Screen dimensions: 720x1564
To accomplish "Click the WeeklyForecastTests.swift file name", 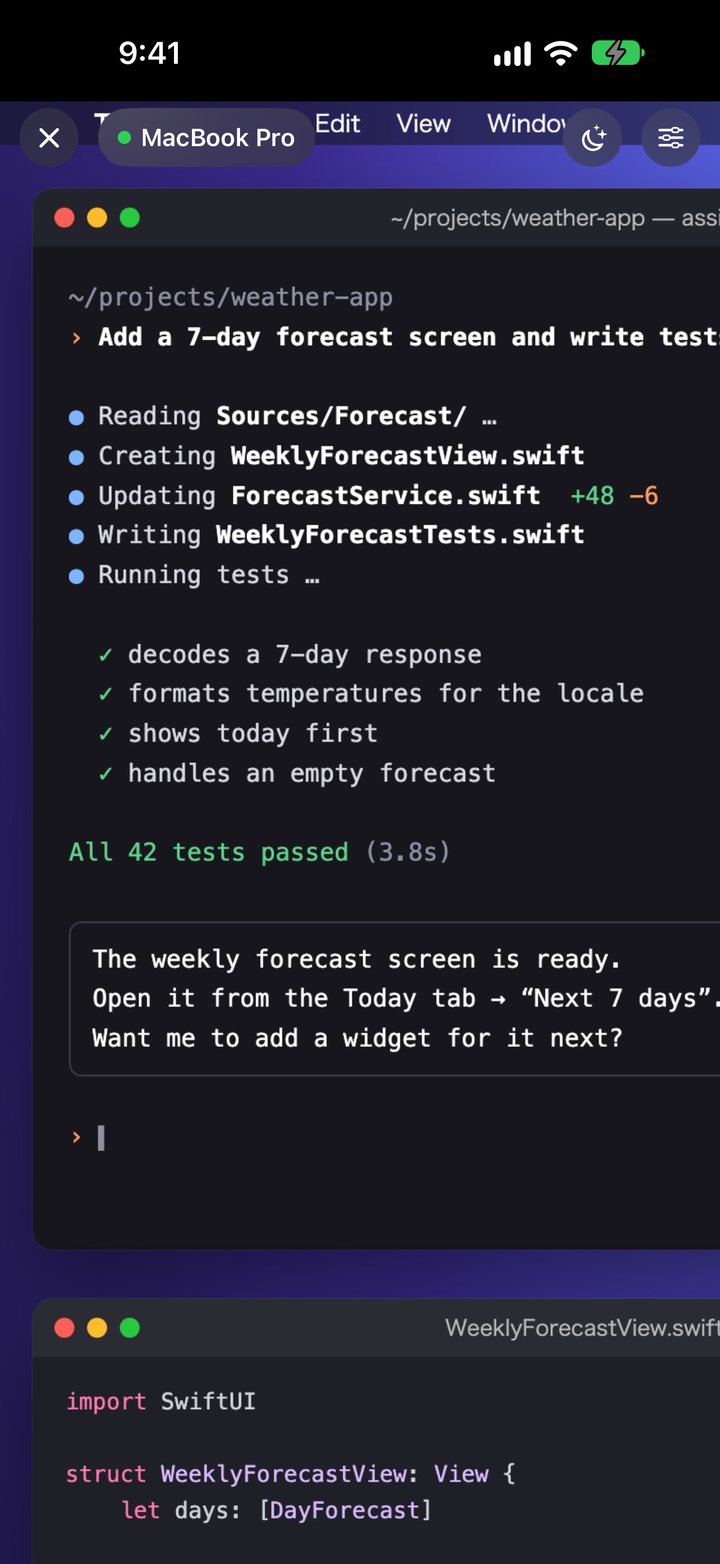I will [x=400, y=534].
